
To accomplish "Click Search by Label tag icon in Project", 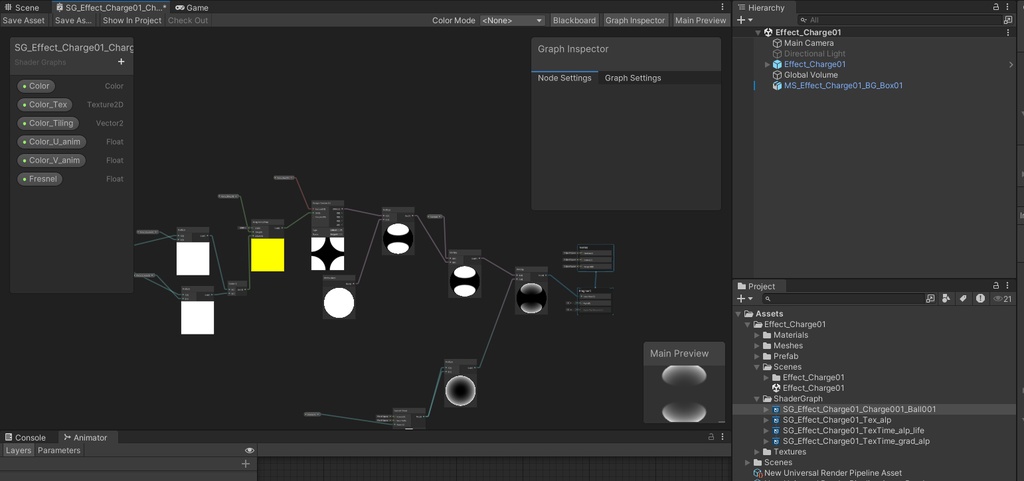I will [962, 298].
